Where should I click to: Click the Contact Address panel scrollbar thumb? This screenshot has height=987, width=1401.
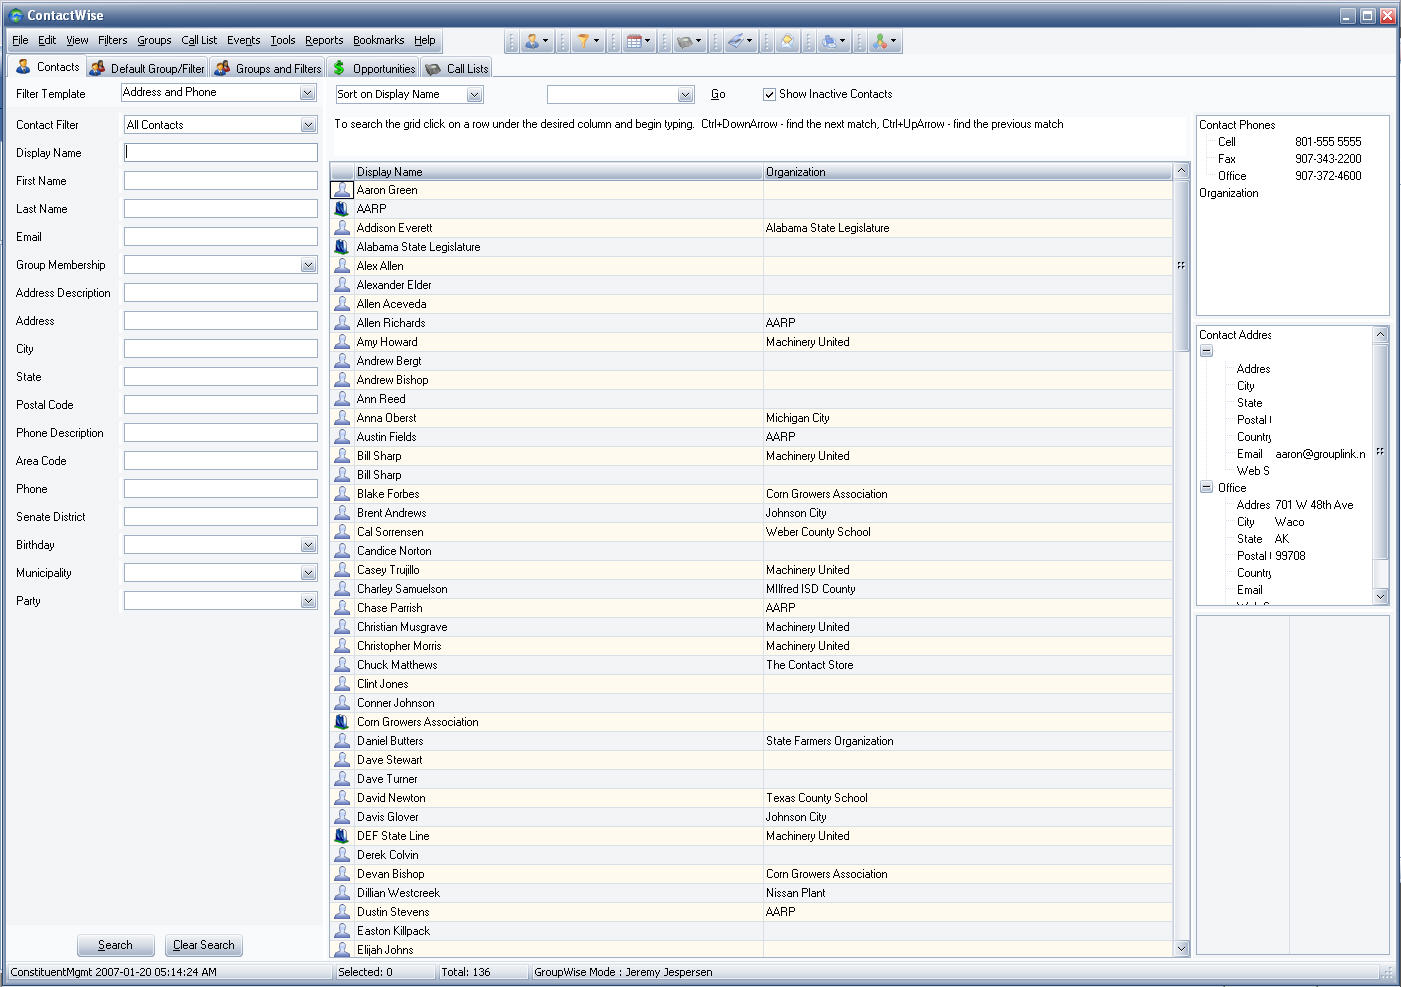click(x=1381, y=451)
